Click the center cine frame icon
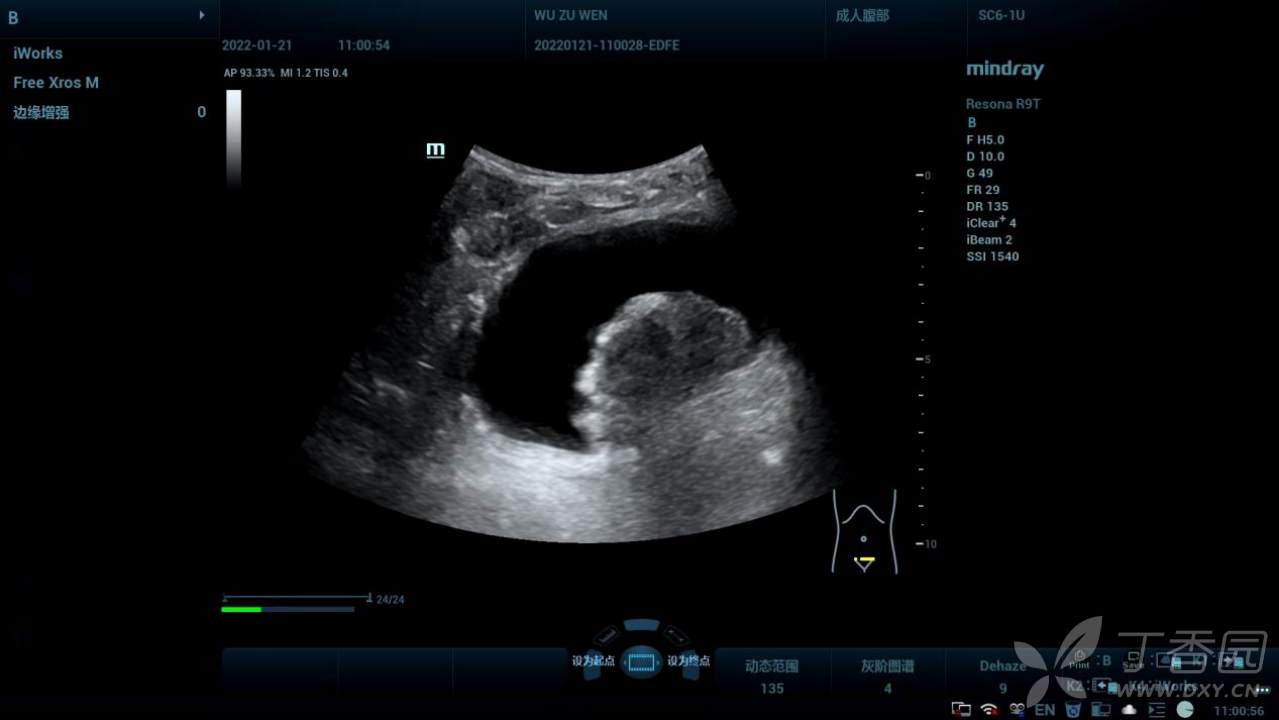This screenshot has width=1279, height=720. coord(641,661)
